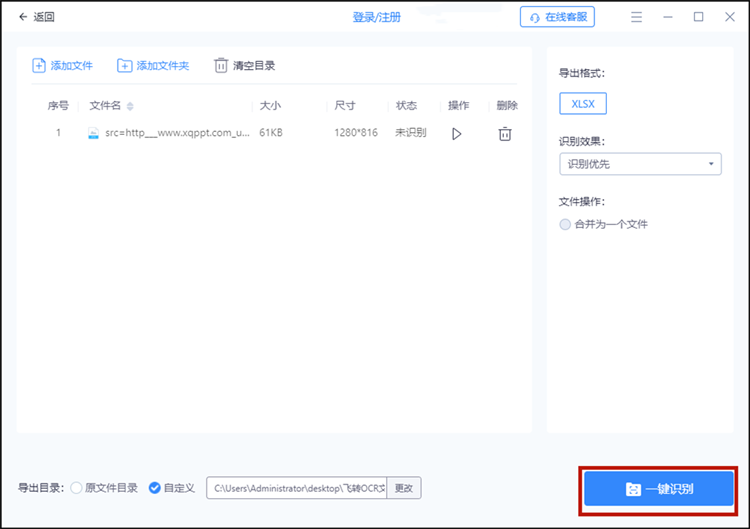Open the 登录/注册 login link
Image resolution: width=750 pixels, height=529 pixels.
click(x=376, y=17)
